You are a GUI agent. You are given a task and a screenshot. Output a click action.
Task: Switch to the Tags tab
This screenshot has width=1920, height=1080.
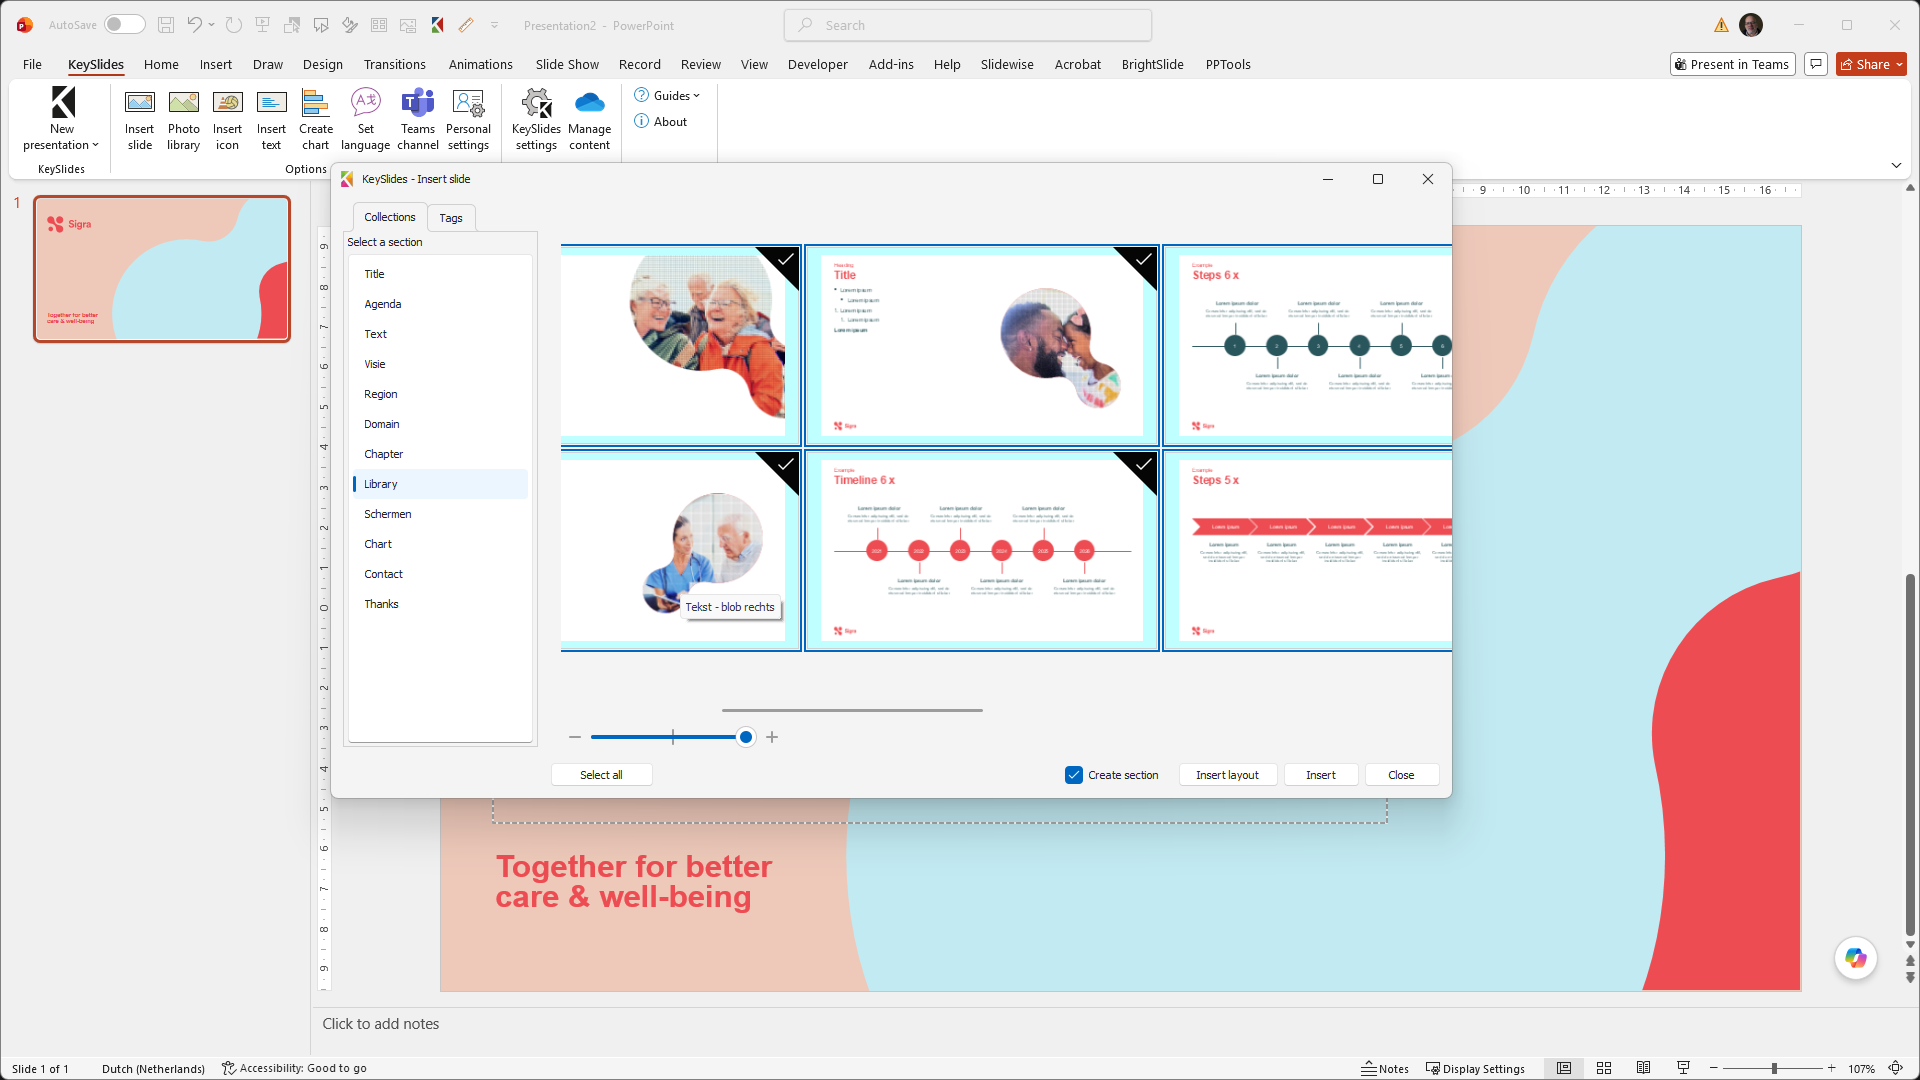tap(451, 218)
